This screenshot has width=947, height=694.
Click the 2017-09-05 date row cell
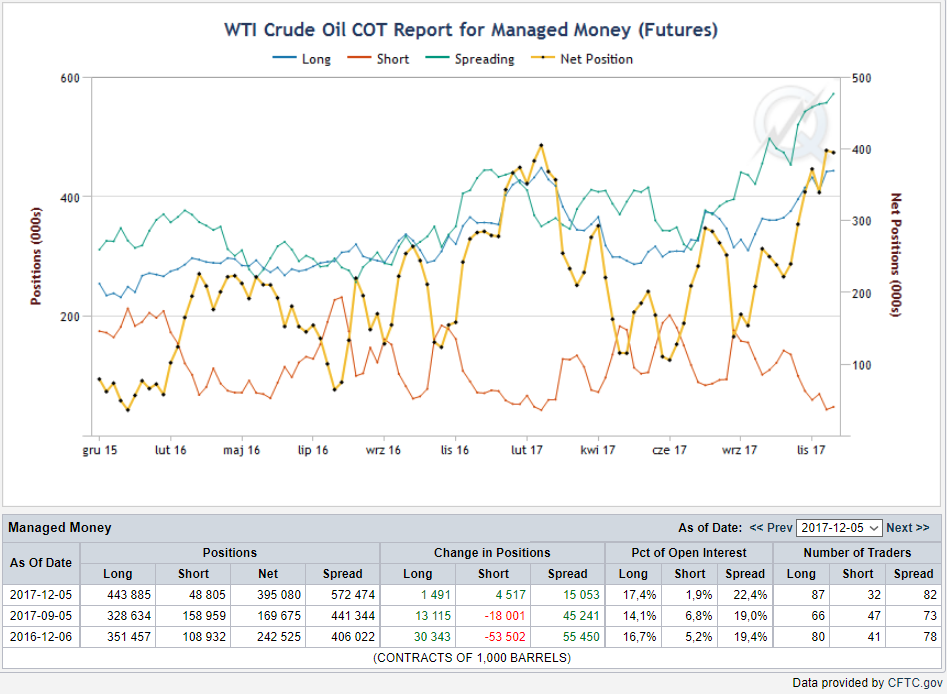click(x=41, y=616)
